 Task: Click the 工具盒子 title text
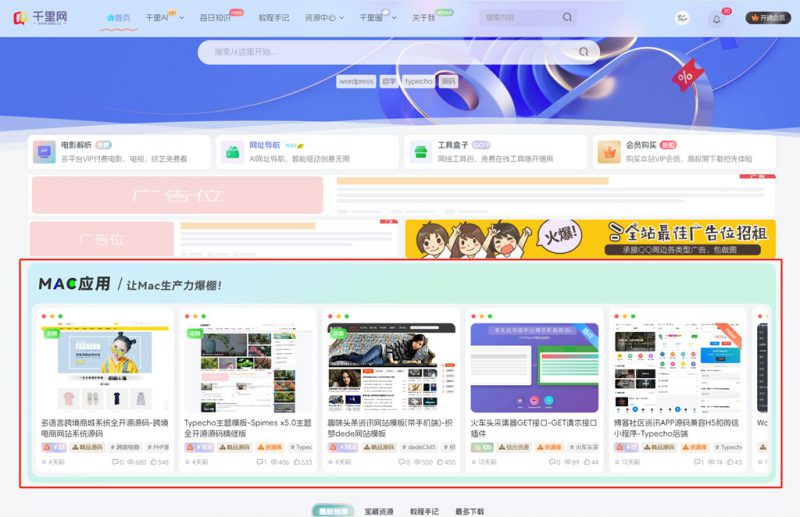point(453,145)
